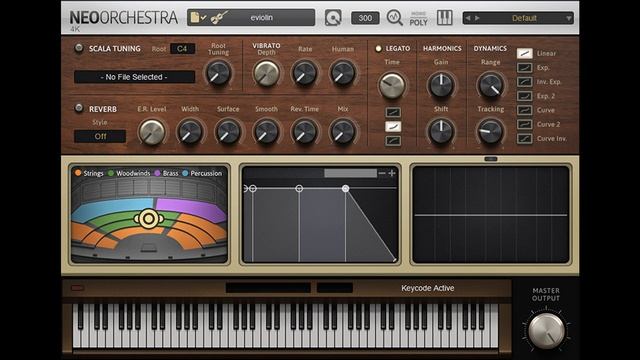This screenshot has width=640, height=360.
Task: Select next preset arrow
Action: (477, 18)
